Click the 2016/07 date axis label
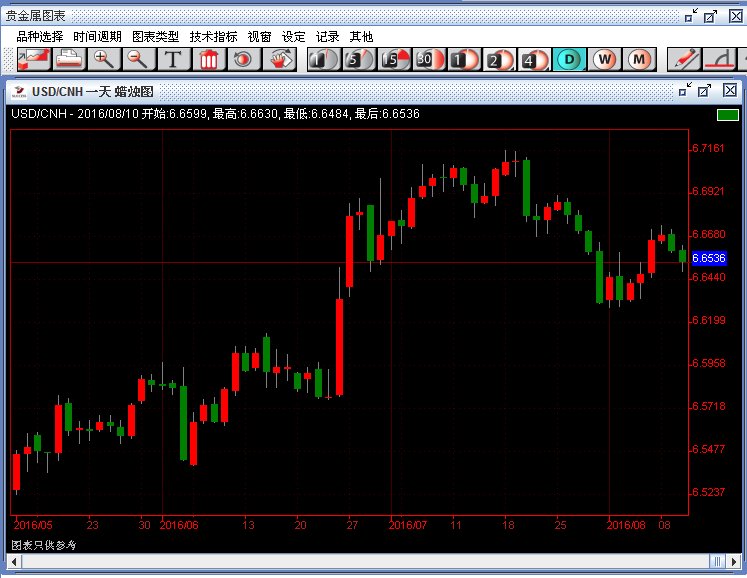Image resolution: width=747 pixels, height=578 pixels. coord(408,525)
